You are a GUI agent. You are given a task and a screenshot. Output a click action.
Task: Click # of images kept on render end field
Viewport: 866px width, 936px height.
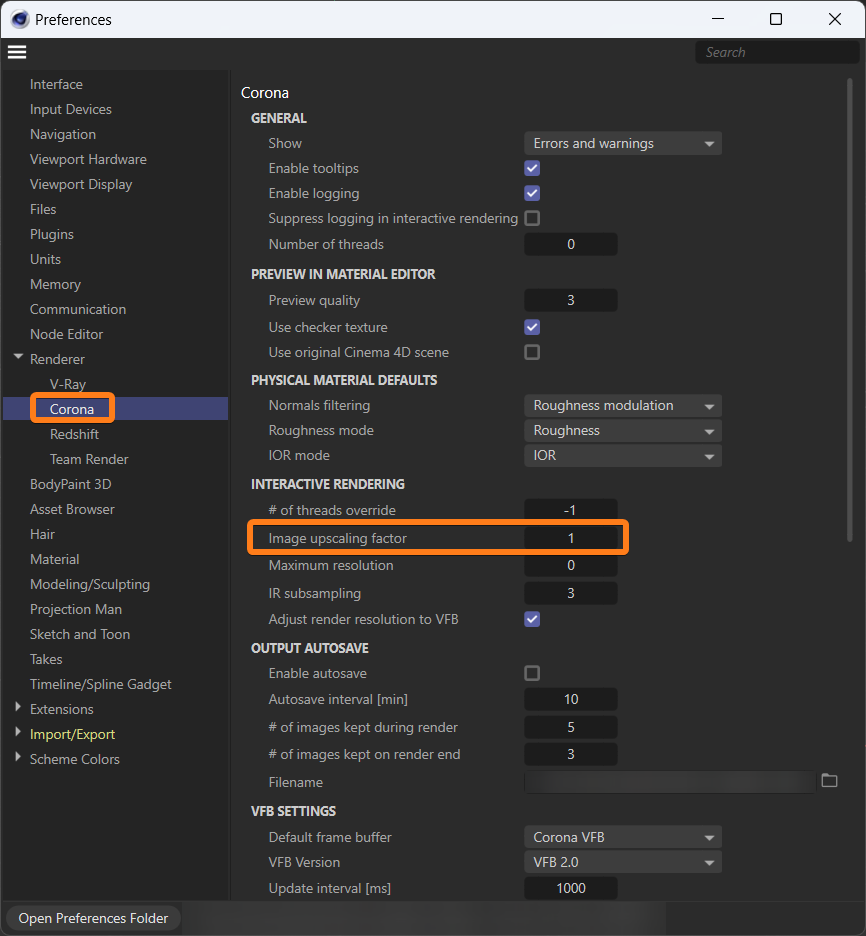(x=571, y=755)
